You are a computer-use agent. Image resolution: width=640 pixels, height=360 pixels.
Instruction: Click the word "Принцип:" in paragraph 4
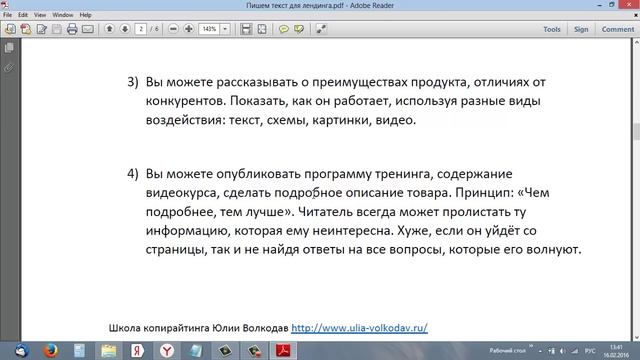pyautogui.click(x=484, y=193)
